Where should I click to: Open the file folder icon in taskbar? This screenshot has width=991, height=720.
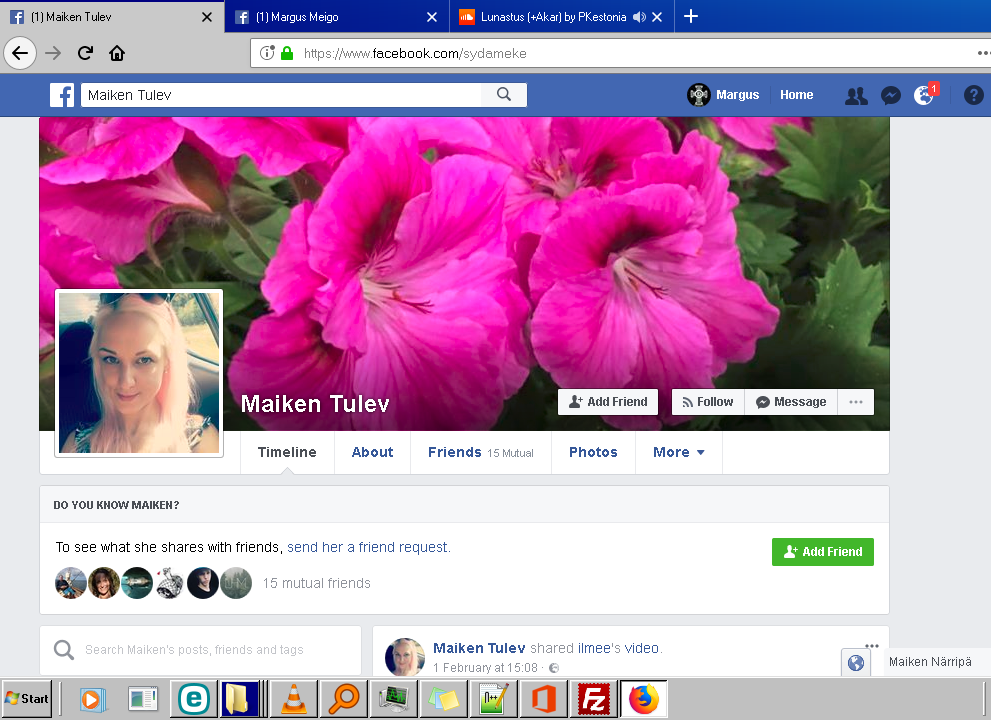click(x=239, y=699)
